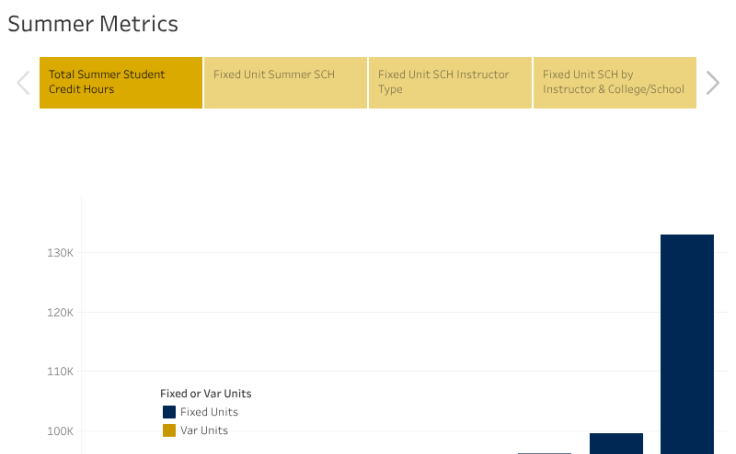Highlight the Var Units legend label
This screenshot has width=736, height=454.
pos(204,431)
